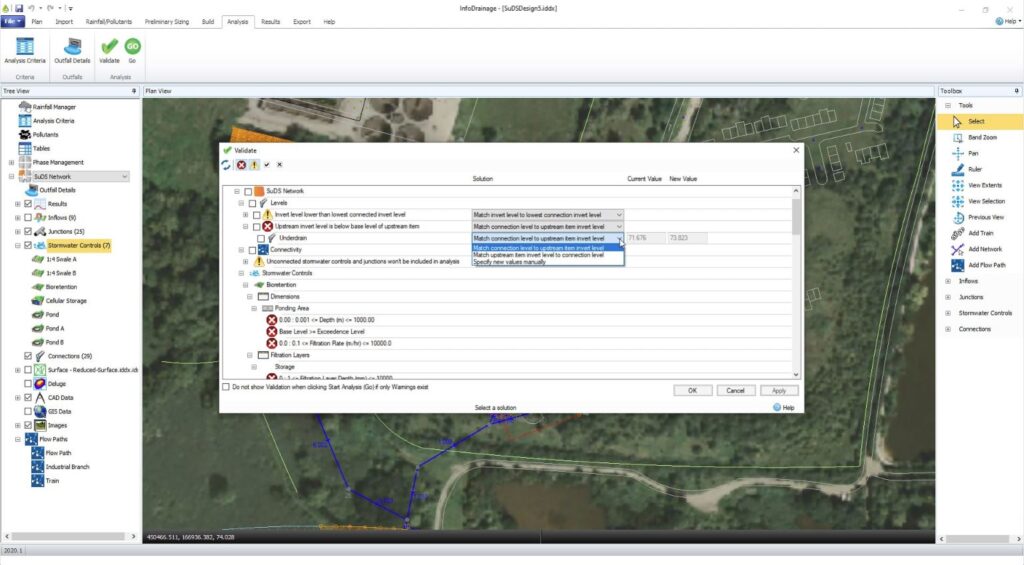
Task: Switch to Rainfall/Pollutants ribbon tab
Action: (x=108, y=22)
